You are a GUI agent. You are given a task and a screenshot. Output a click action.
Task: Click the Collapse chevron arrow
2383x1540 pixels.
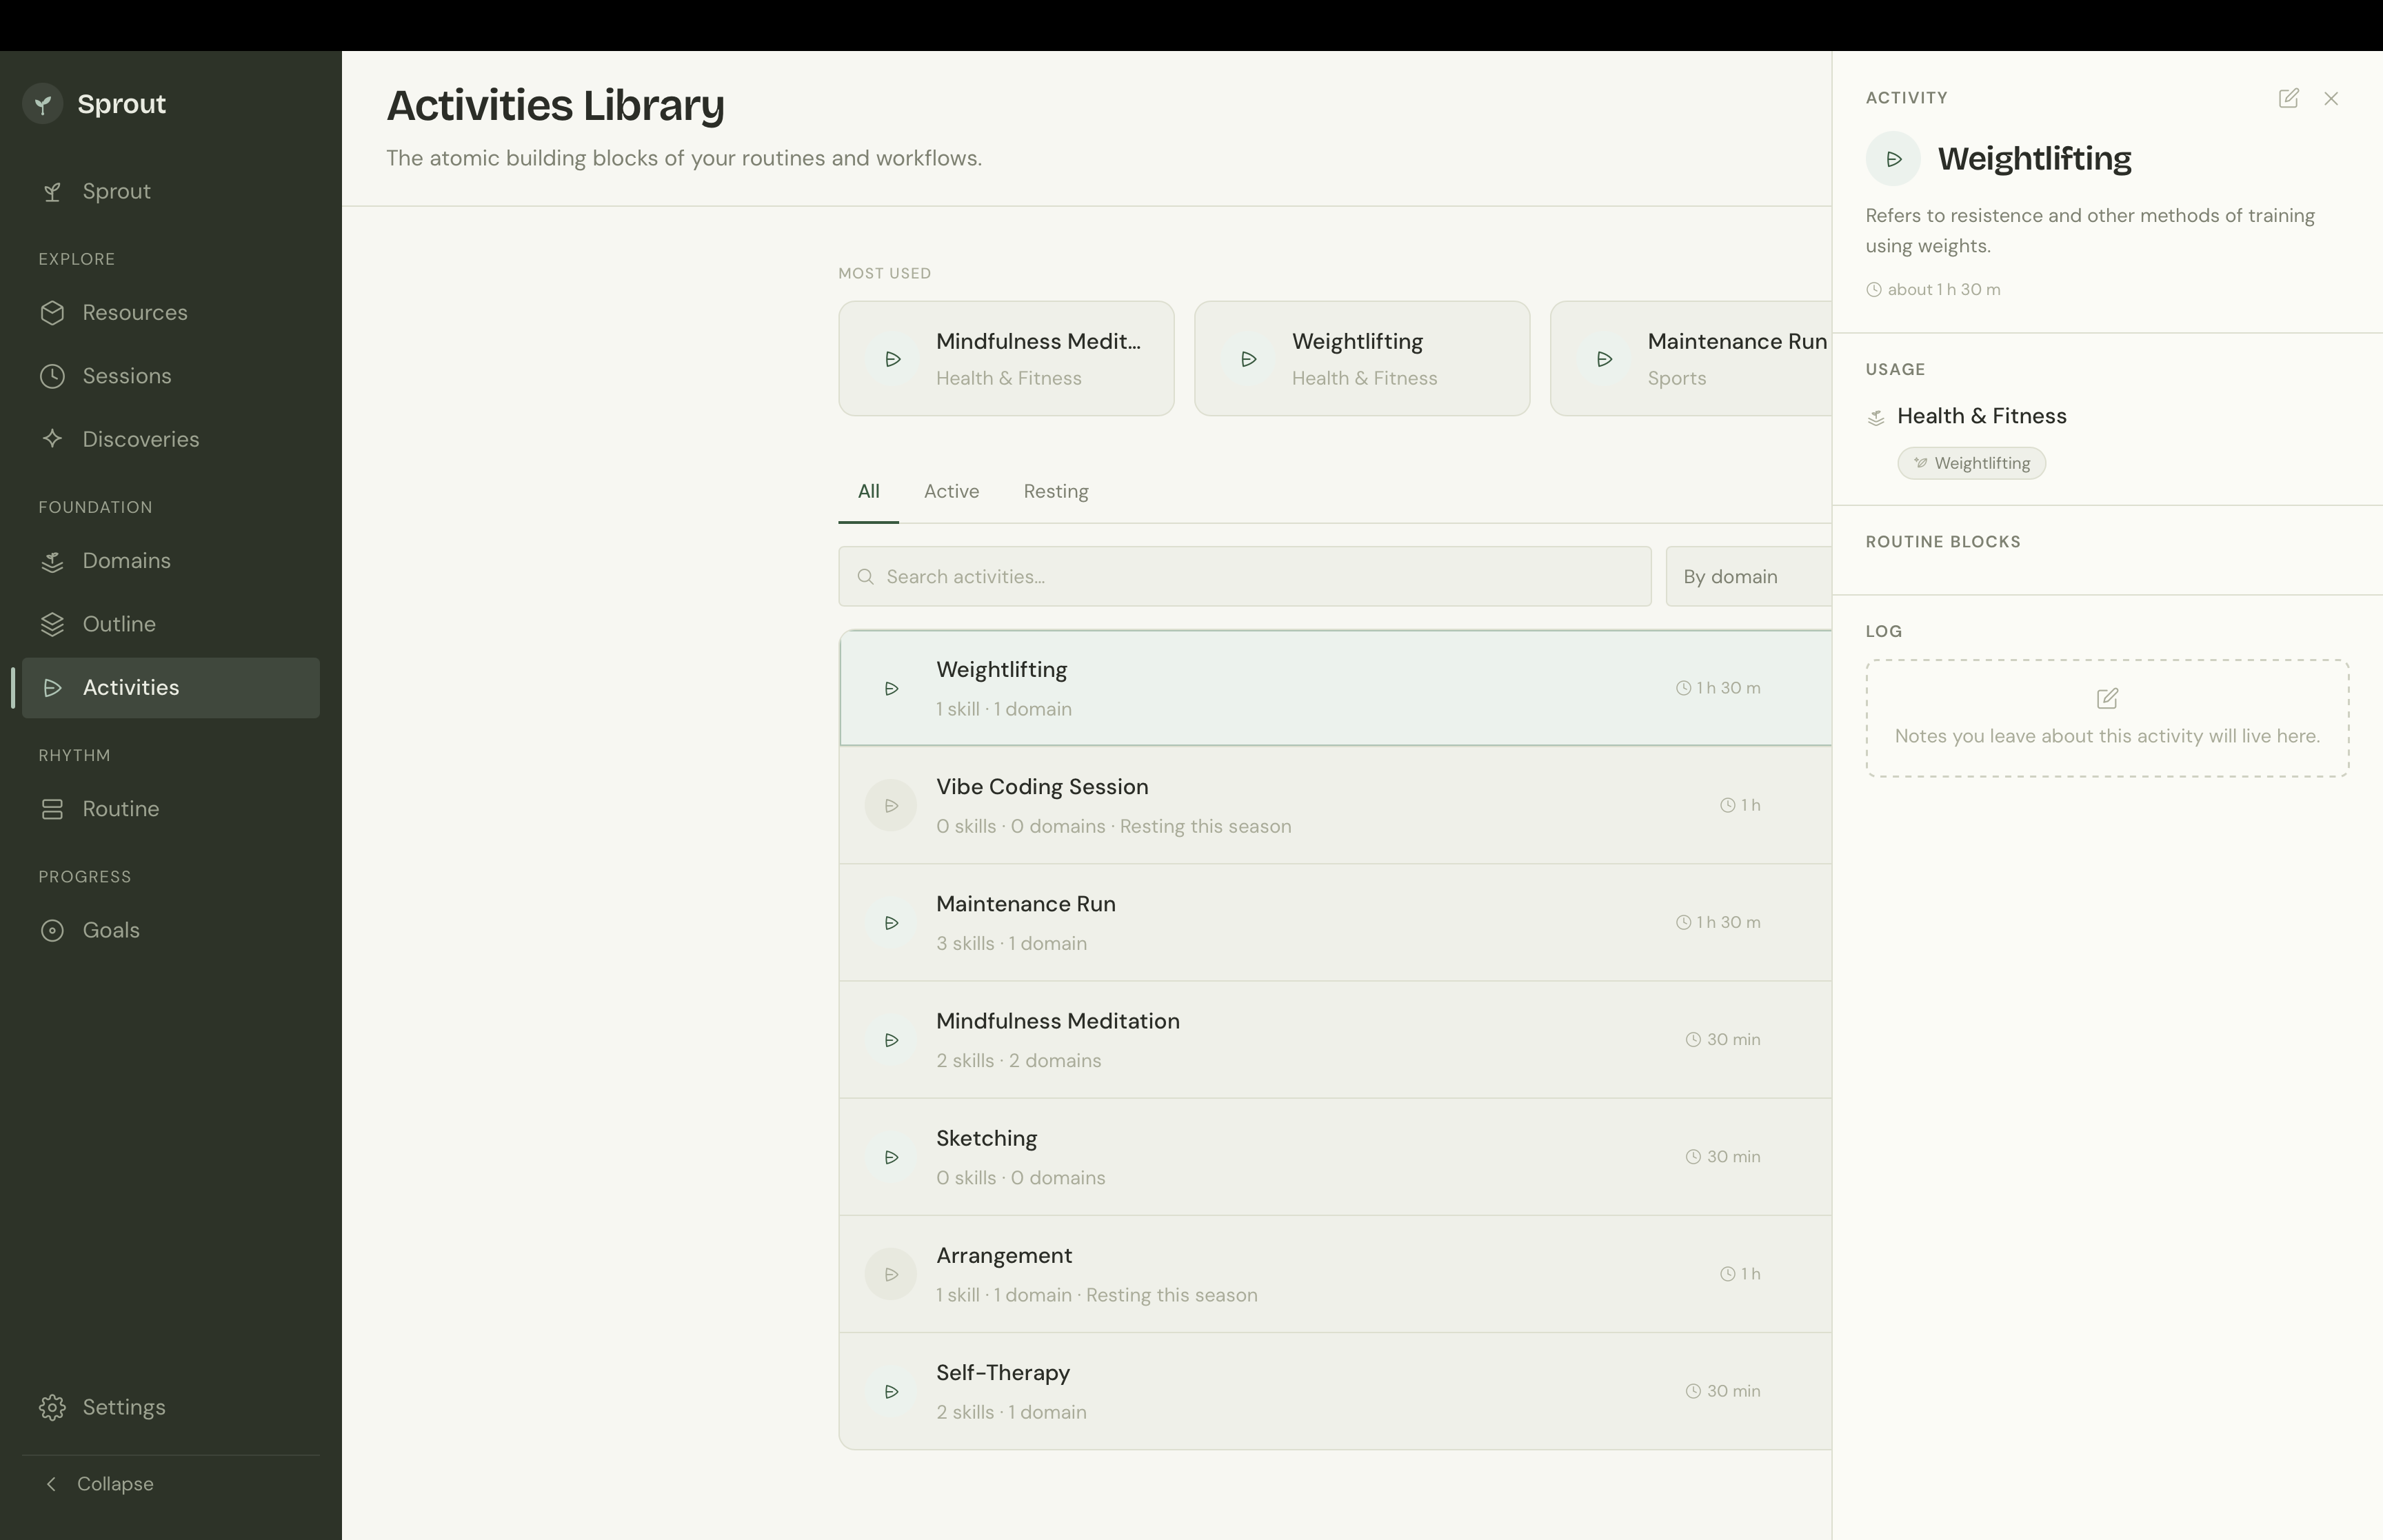click(51, 1484)
